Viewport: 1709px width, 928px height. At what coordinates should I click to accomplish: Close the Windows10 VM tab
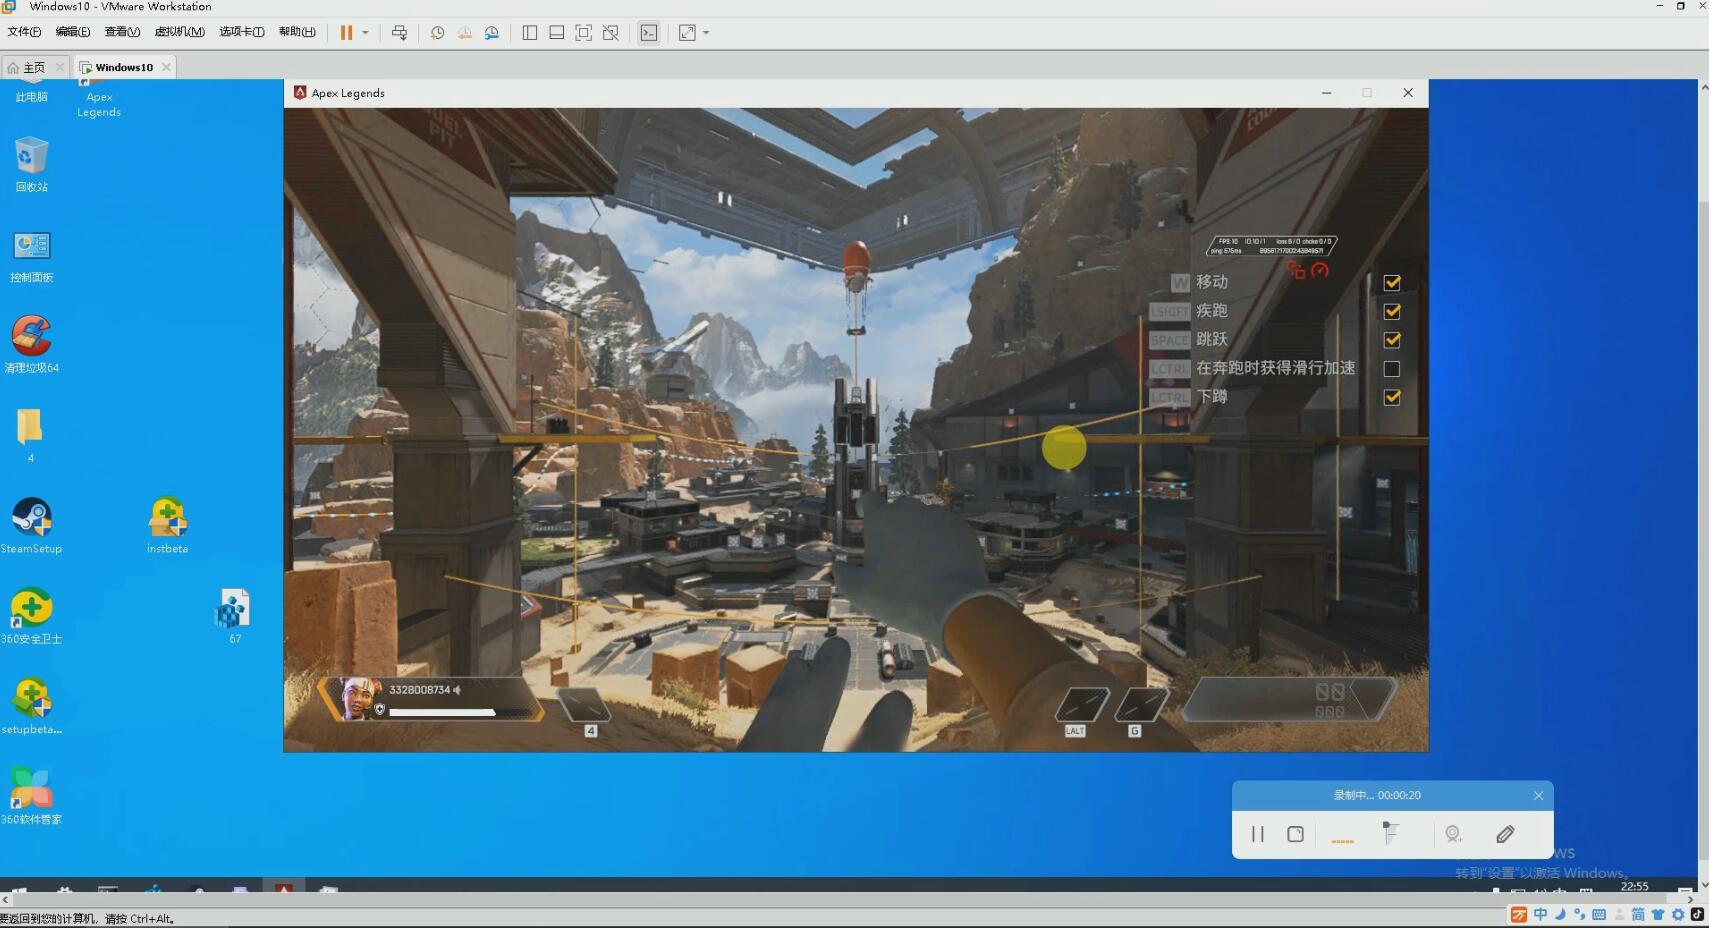166,67
